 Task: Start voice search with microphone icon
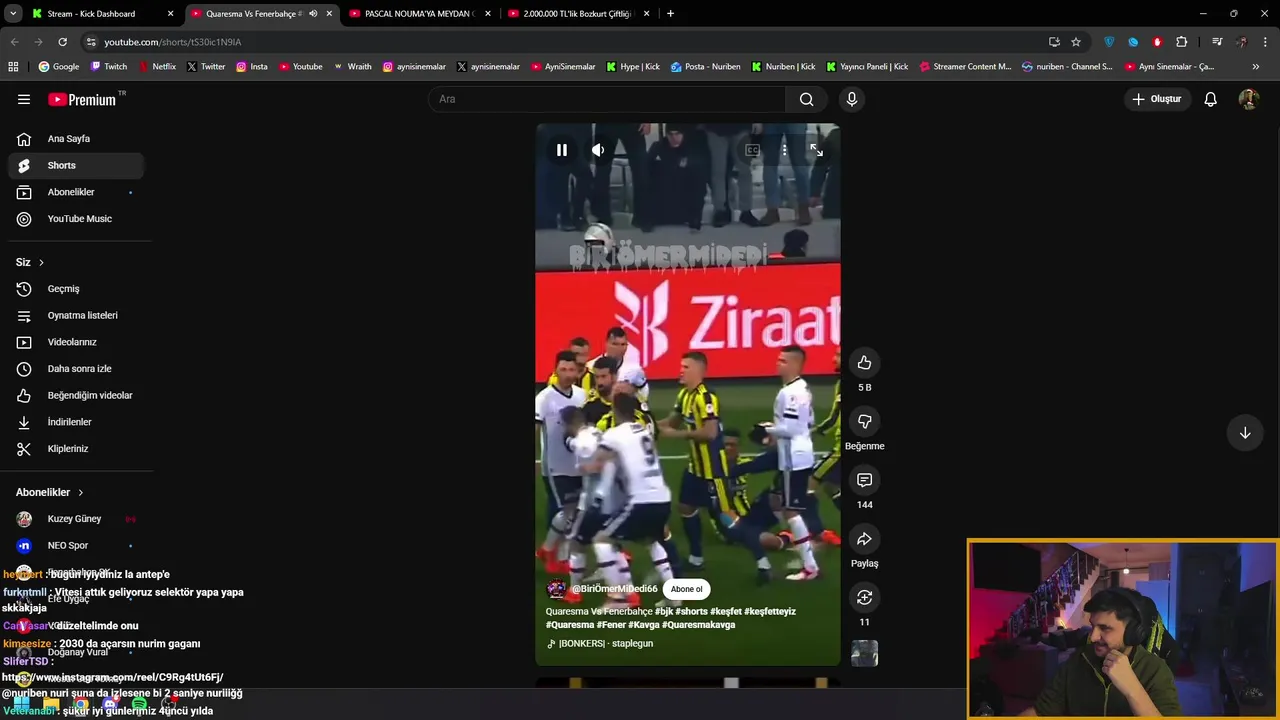pos(852,99)
